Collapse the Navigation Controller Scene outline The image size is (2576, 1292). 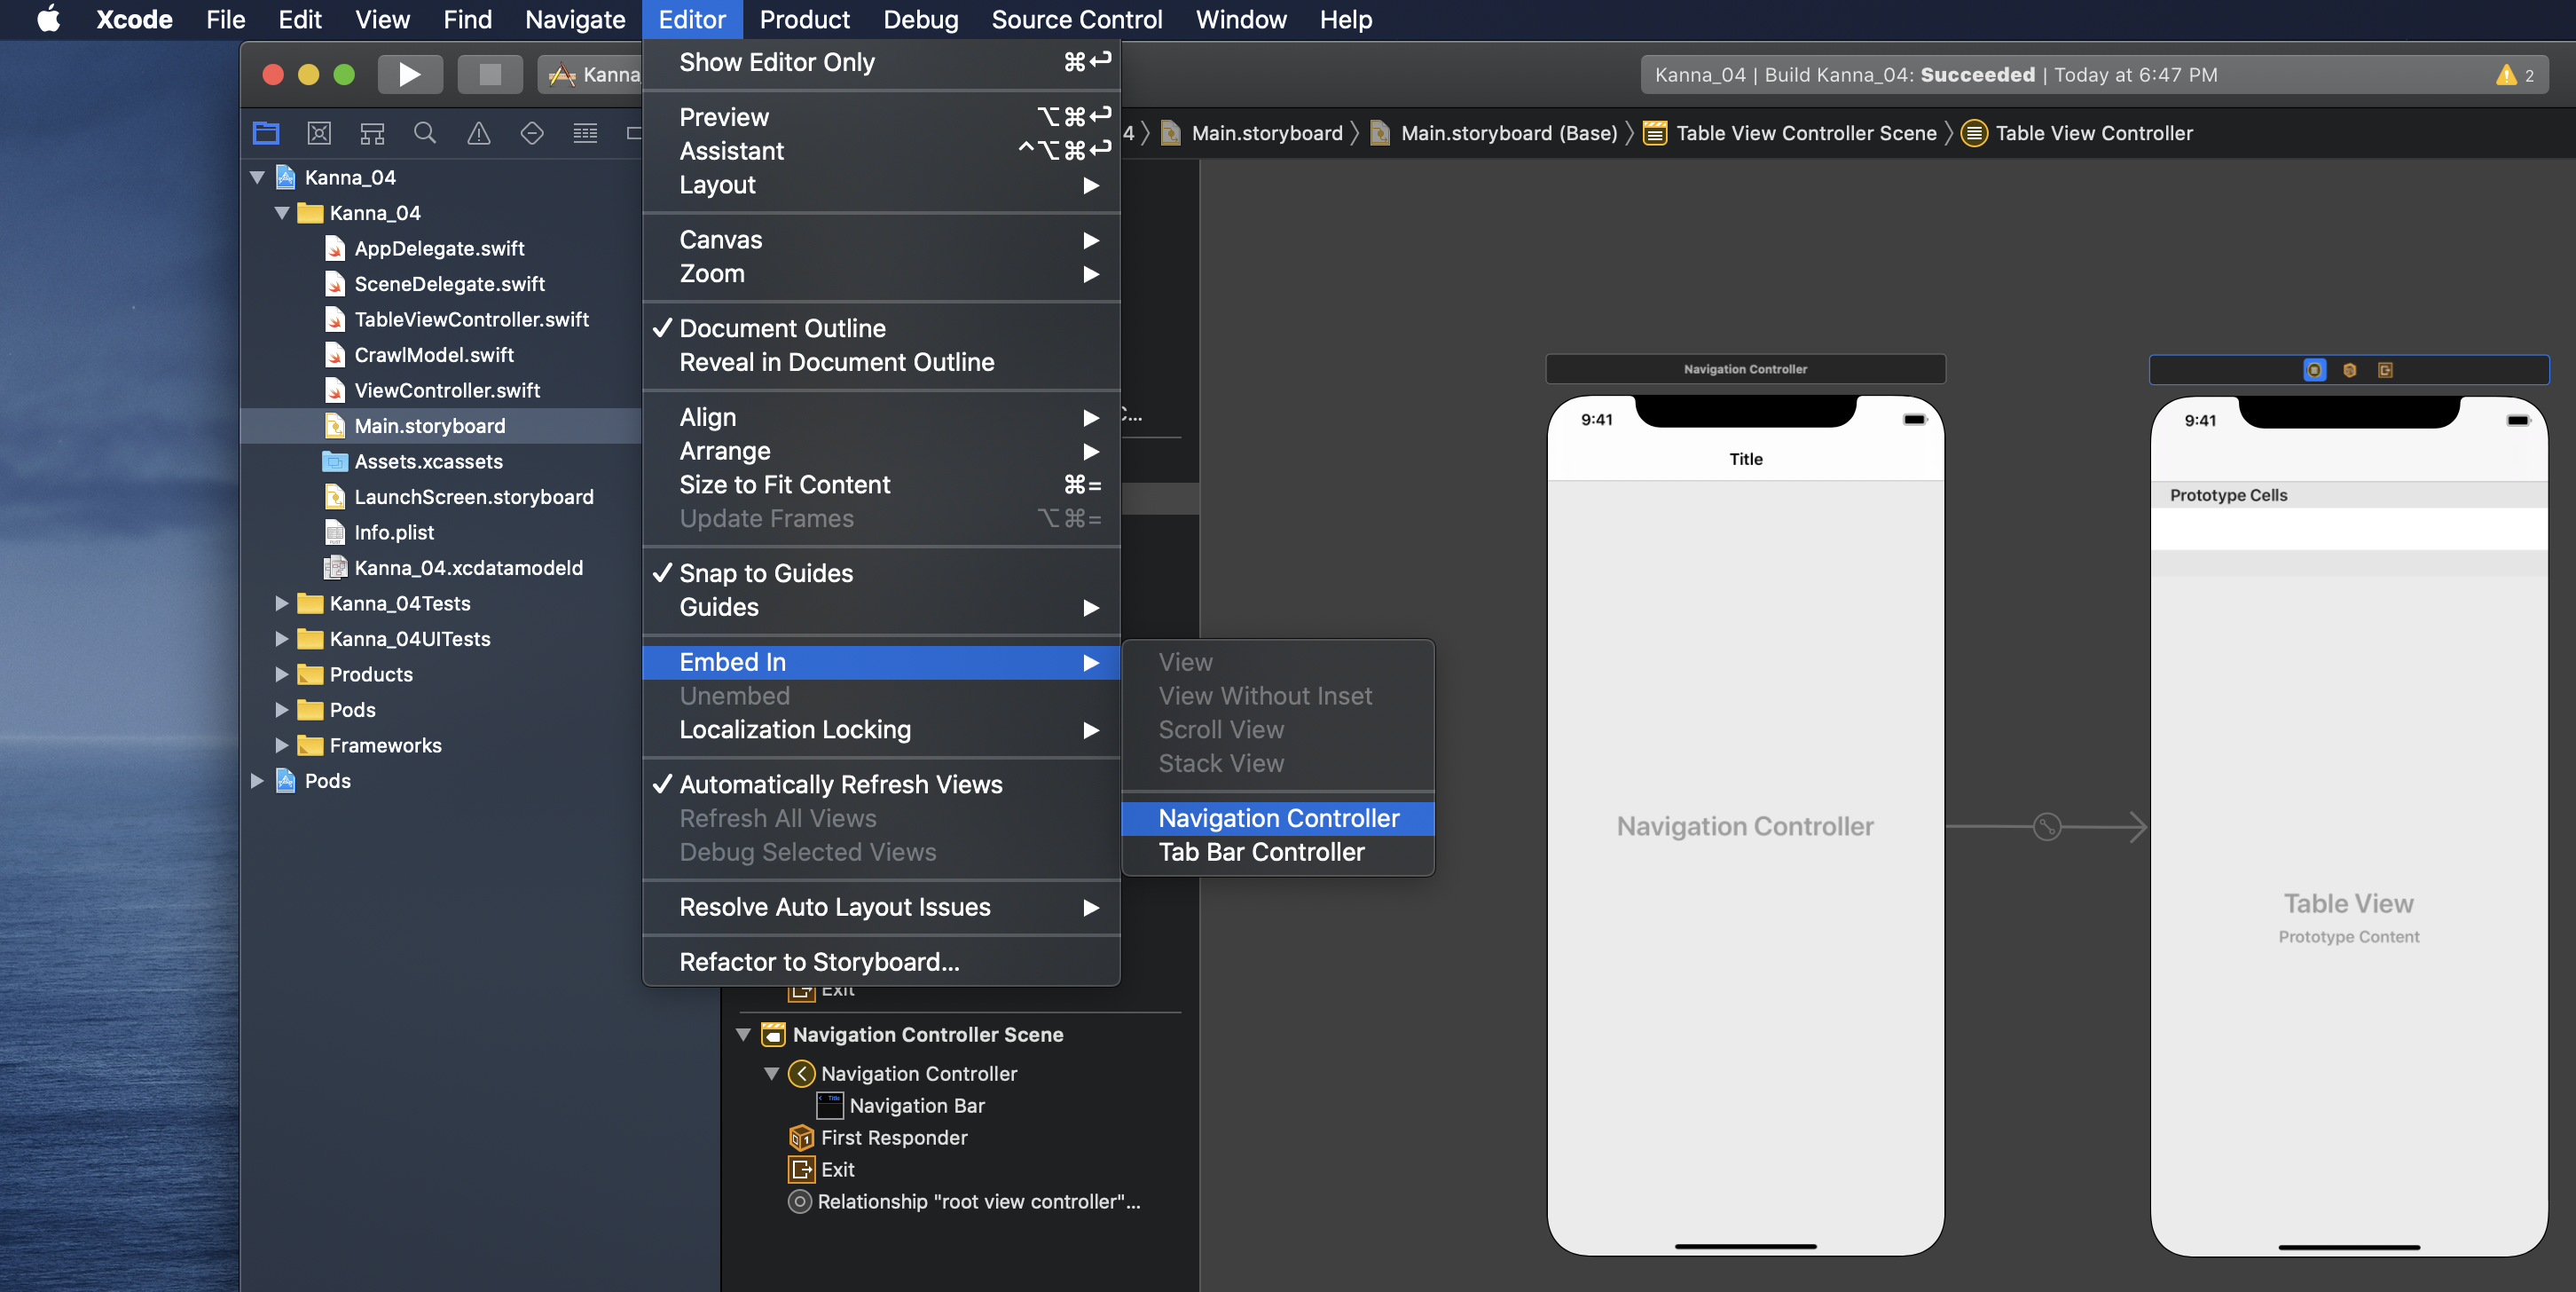point(744,1034)
